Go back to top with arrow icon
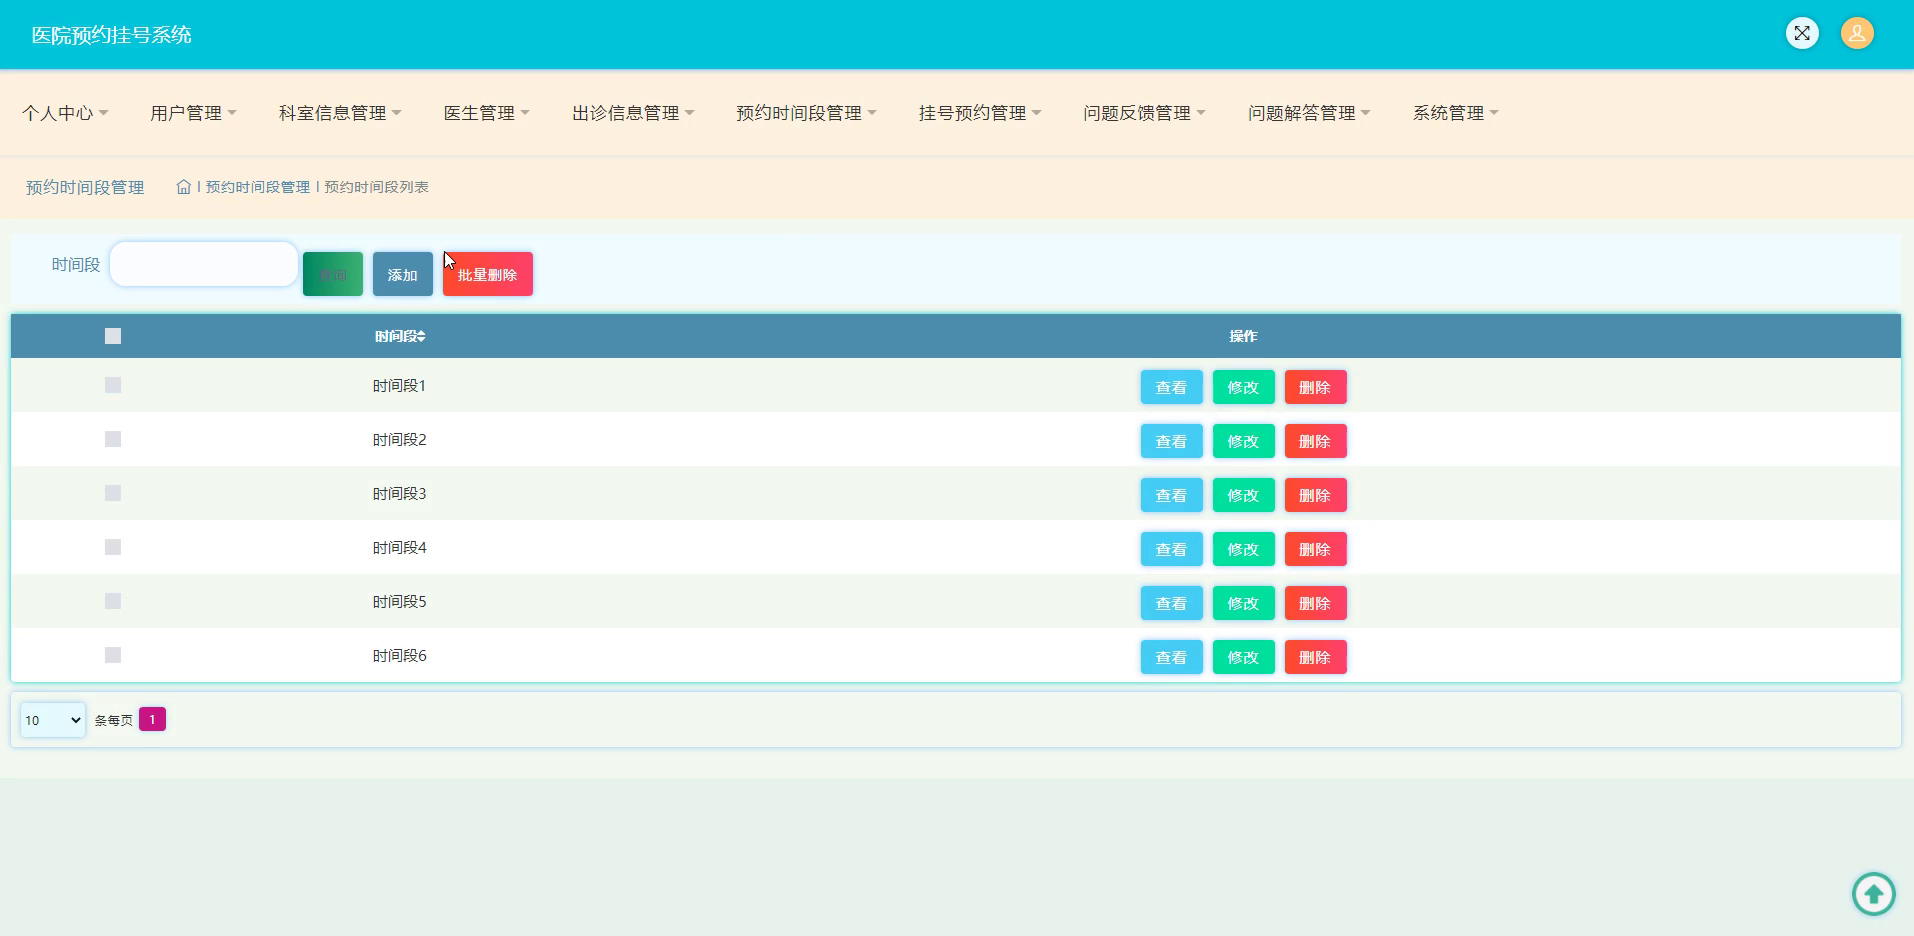Image resolution: width=1914 pixels, height=936 pixels. click(x=1873, y=893)
